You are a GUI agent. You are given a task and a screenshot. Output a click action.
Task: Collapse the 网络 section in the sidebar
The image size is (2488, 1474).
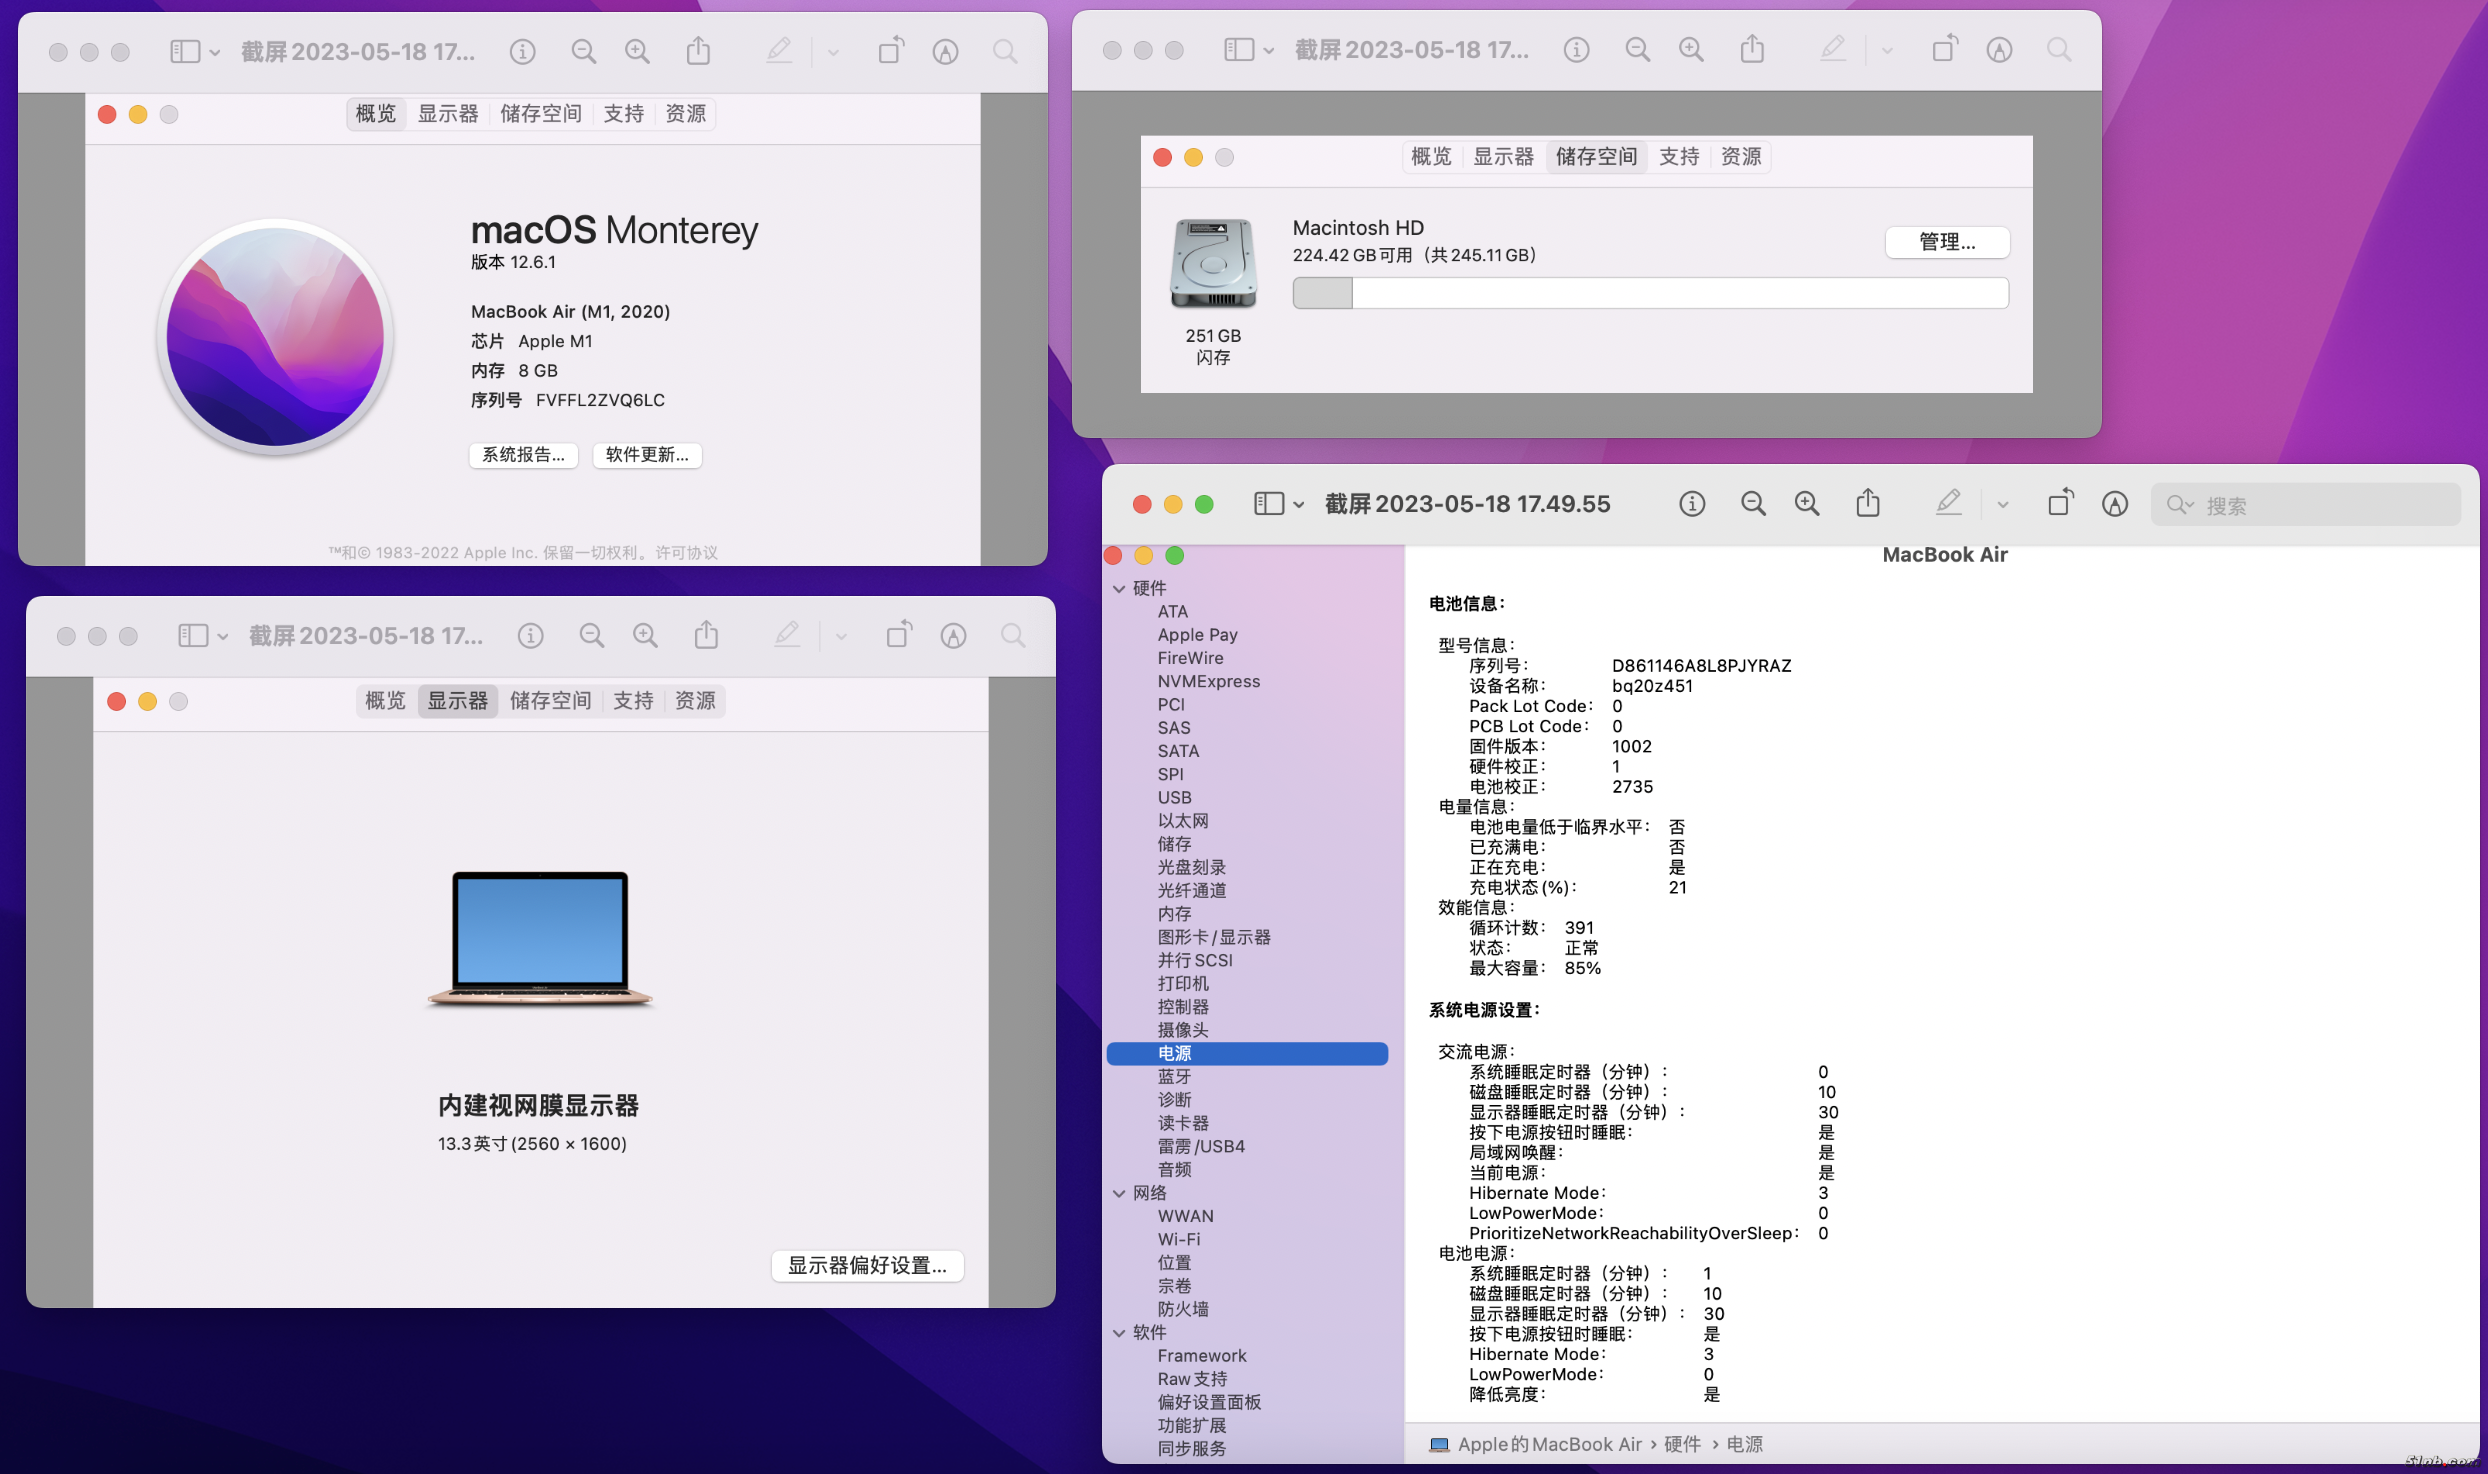pyautogui.click(x=1119, y=1193)
